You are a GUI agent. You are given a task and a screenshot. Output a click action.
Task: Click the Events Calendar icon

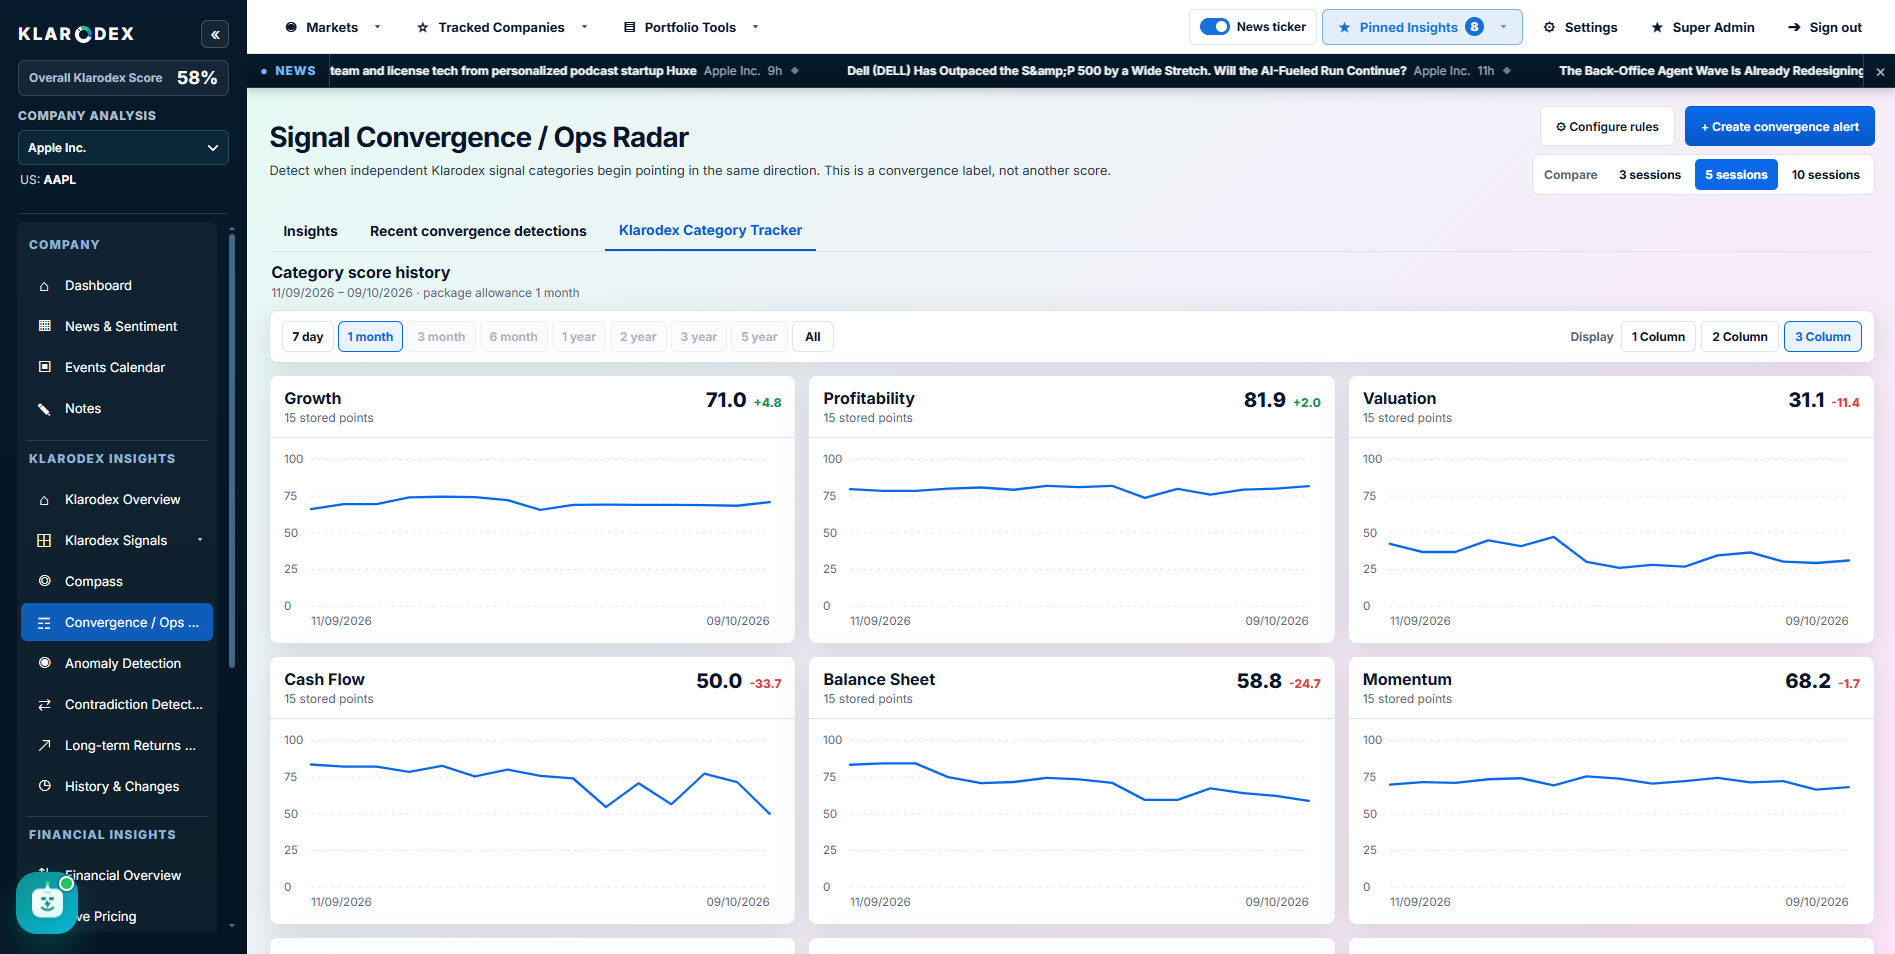tap(44, 367)
